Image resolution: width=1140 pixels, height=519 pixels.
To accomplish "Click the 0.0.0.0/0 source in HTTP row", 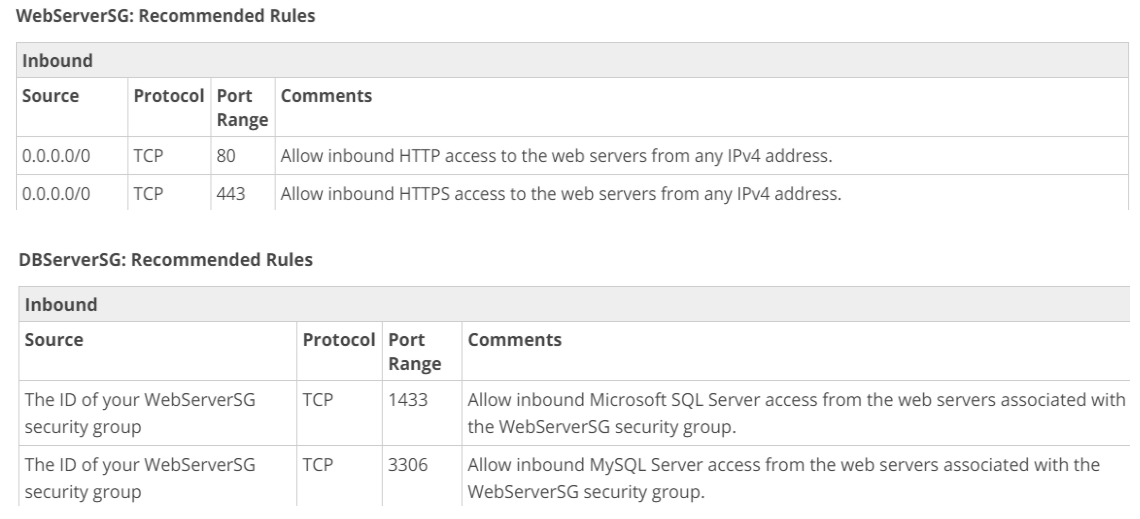I will point(56,156).
